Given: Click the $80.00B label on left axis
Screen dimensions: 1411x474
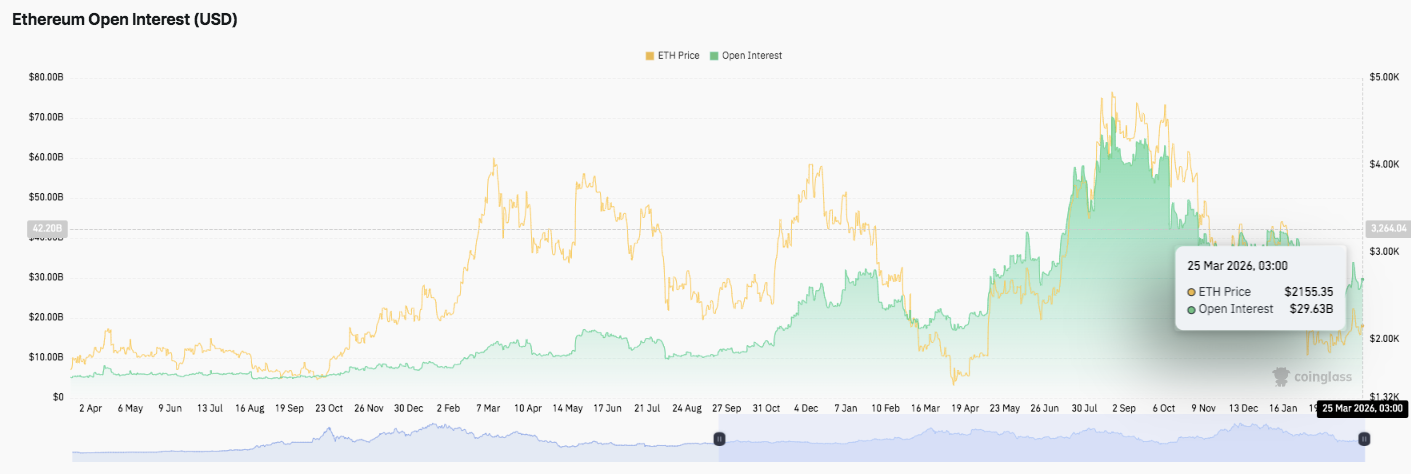Looking at the screenshot, I should click(47, 77).
